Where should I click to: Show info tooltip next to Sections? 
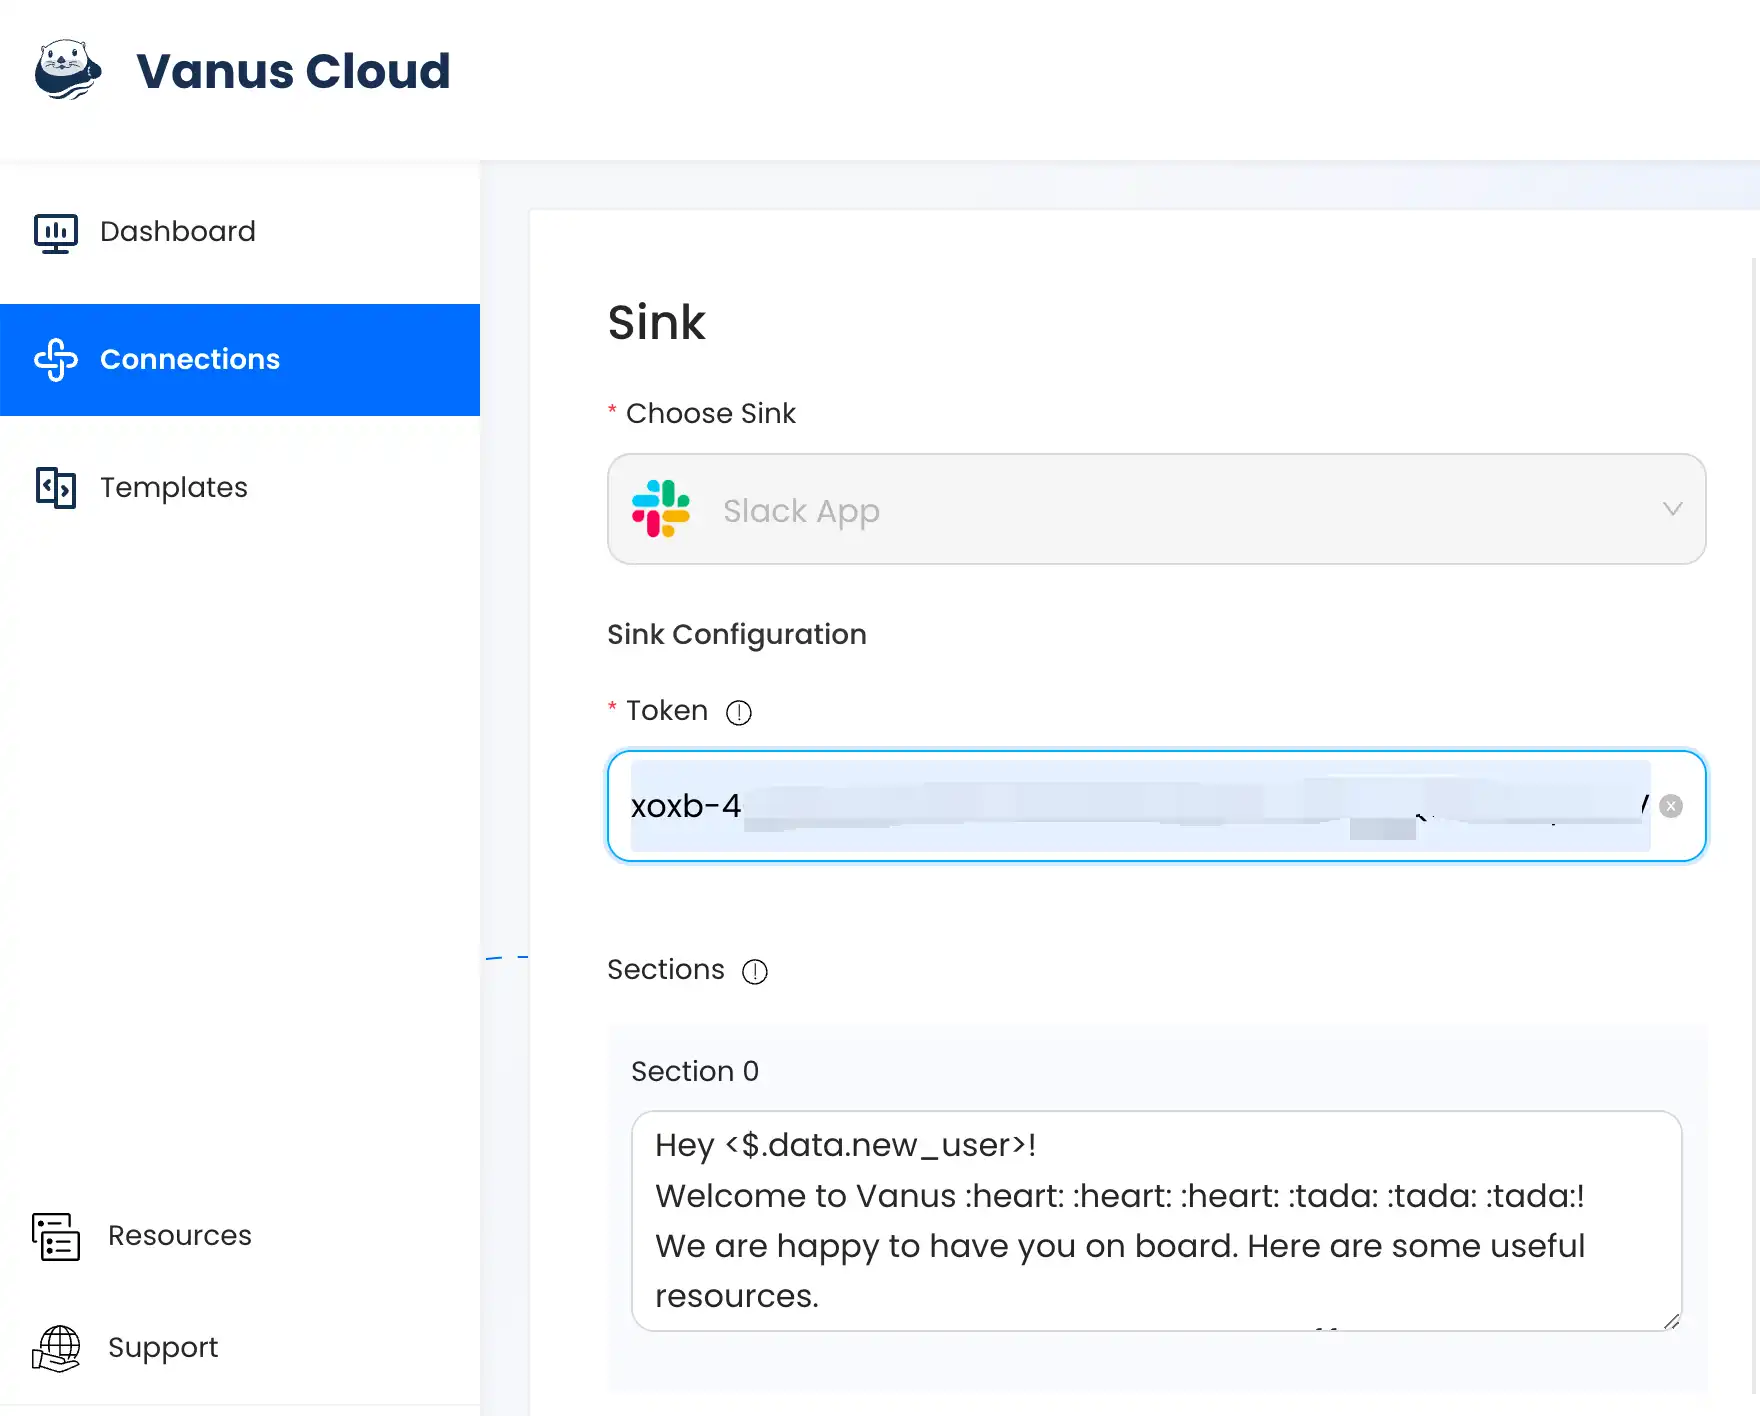[755, 972]
